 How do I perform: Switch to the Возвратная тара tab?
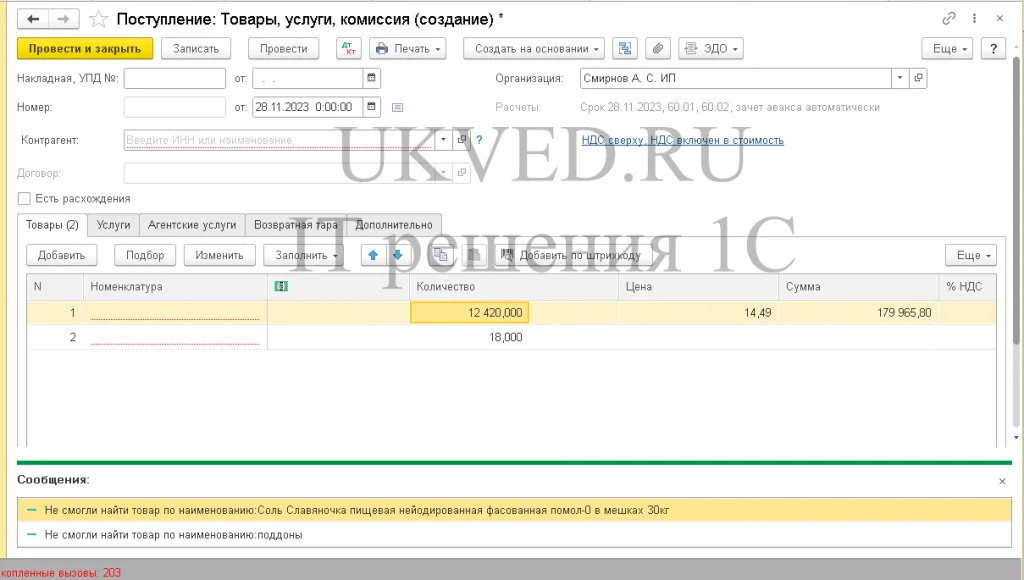coord(296,225)
